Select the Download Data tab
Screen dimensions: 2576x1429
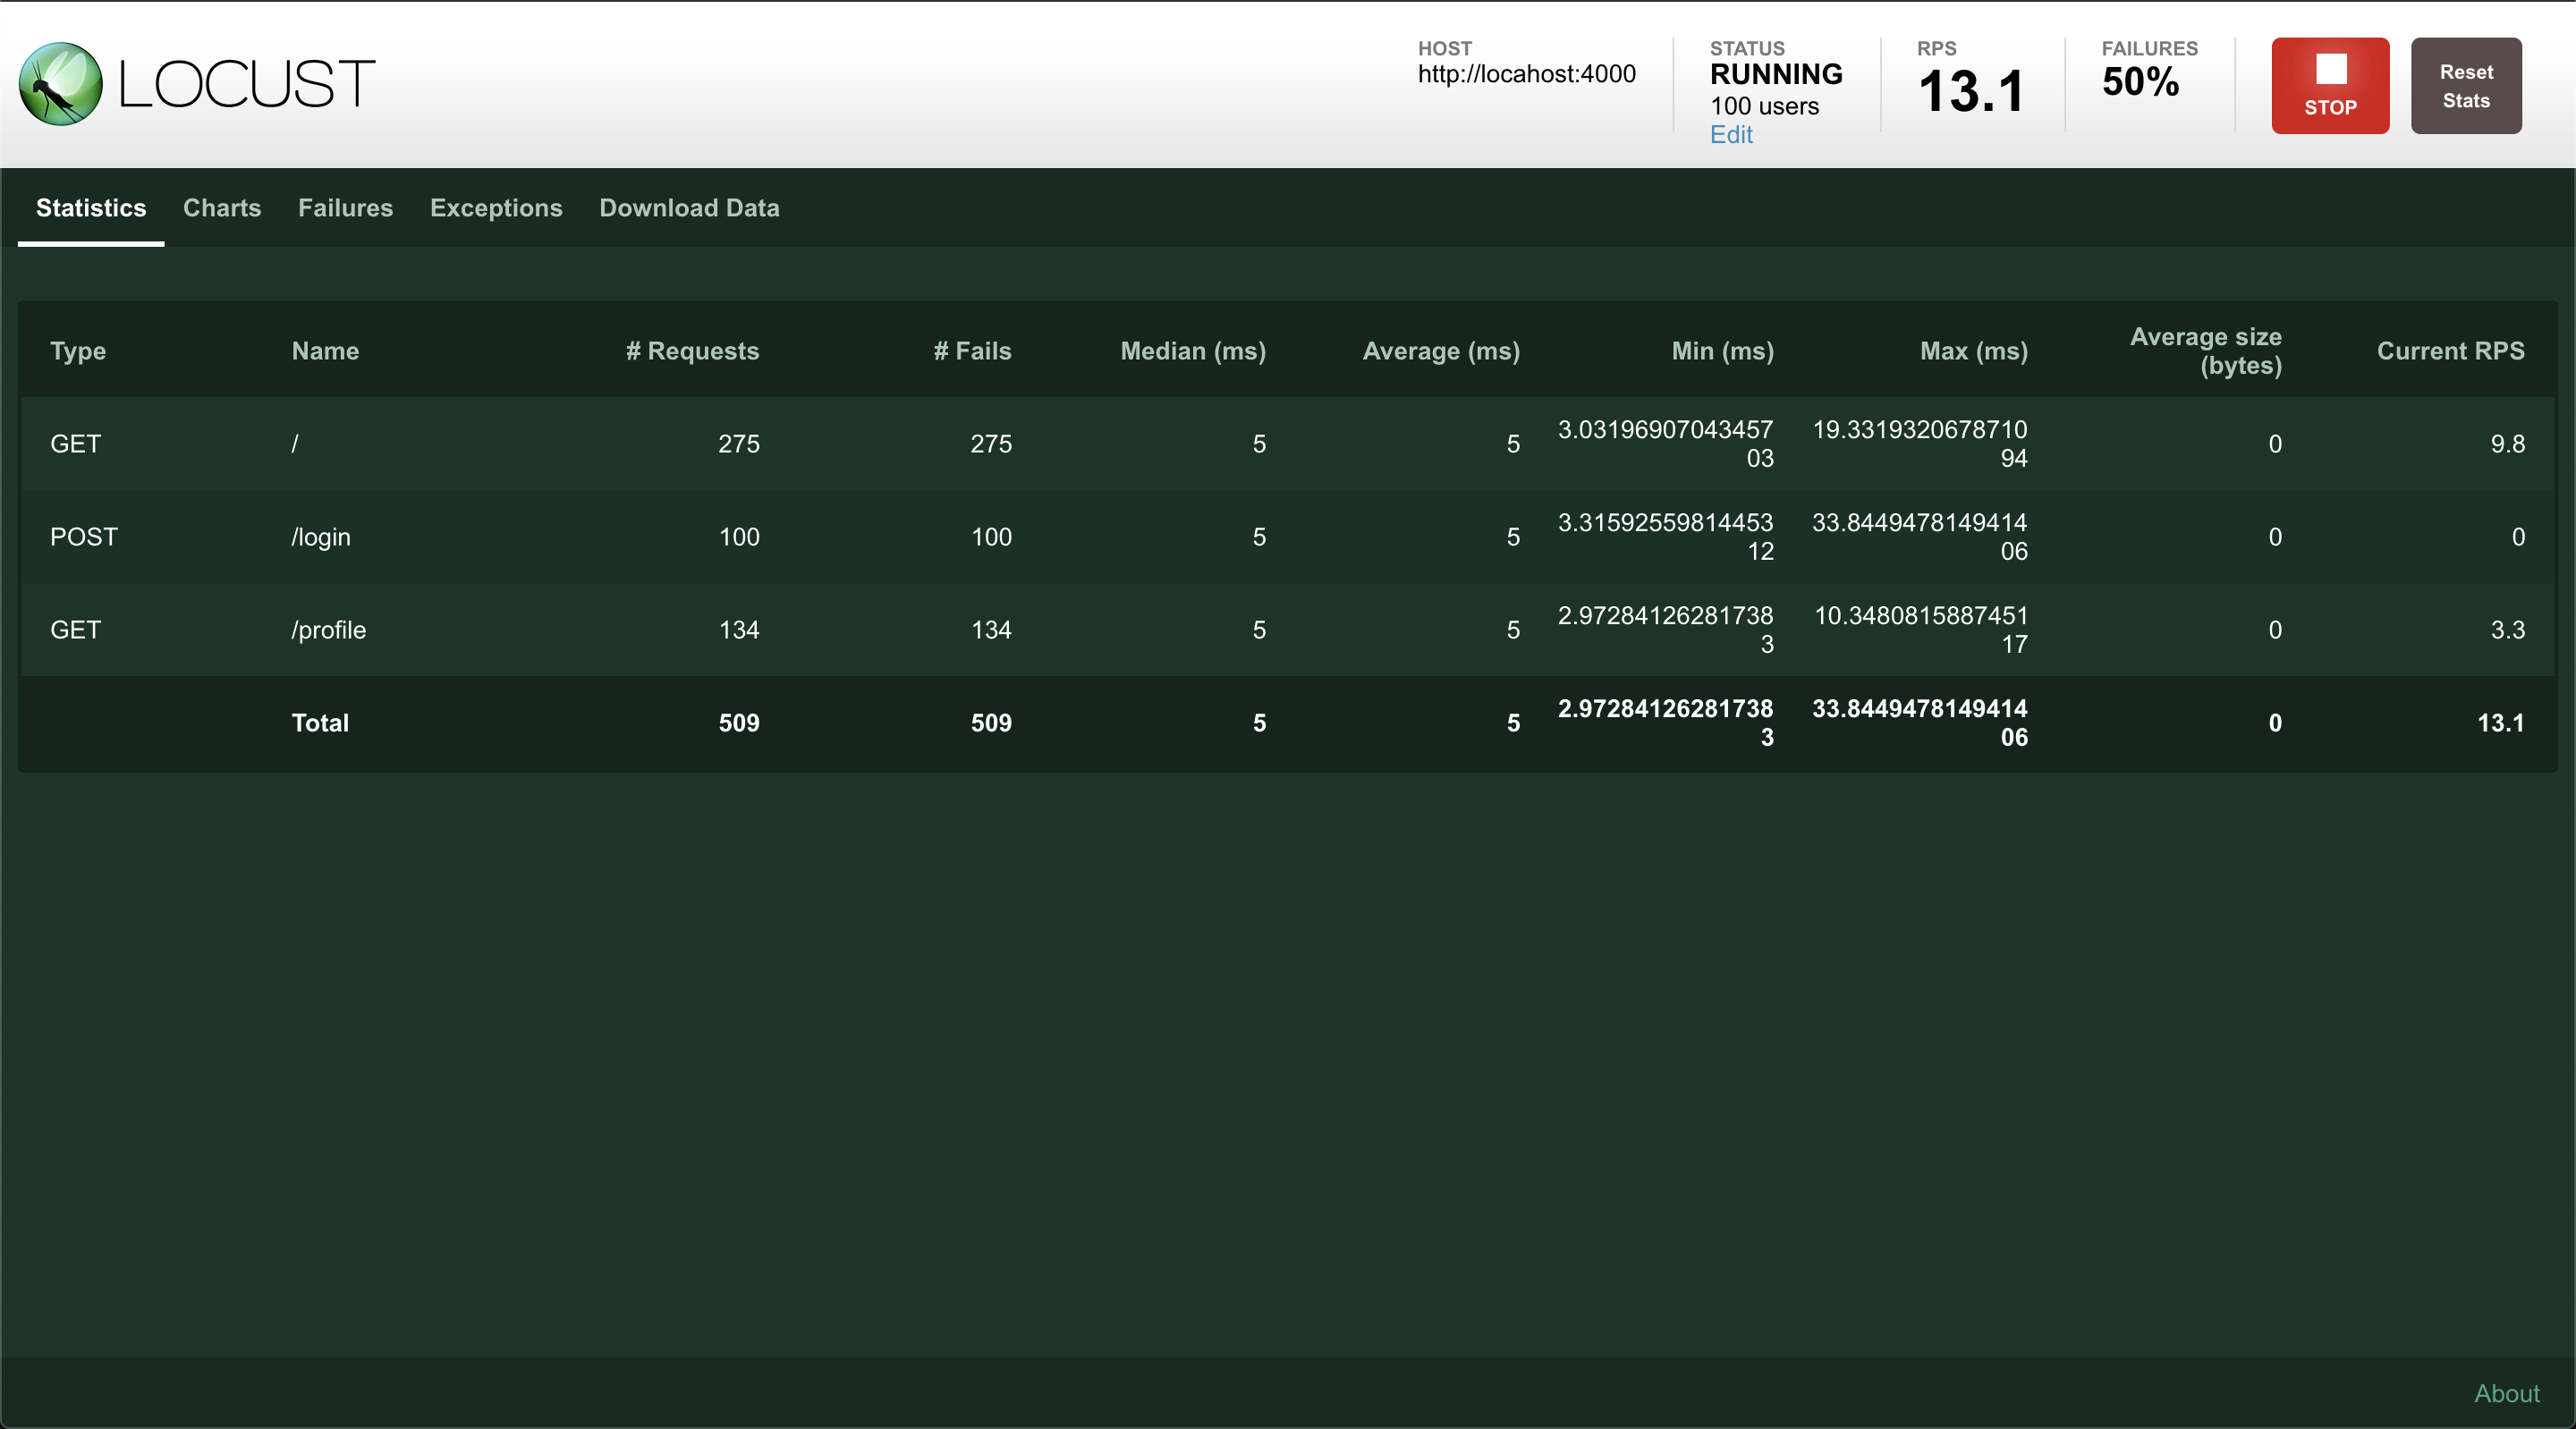(689, 208)
